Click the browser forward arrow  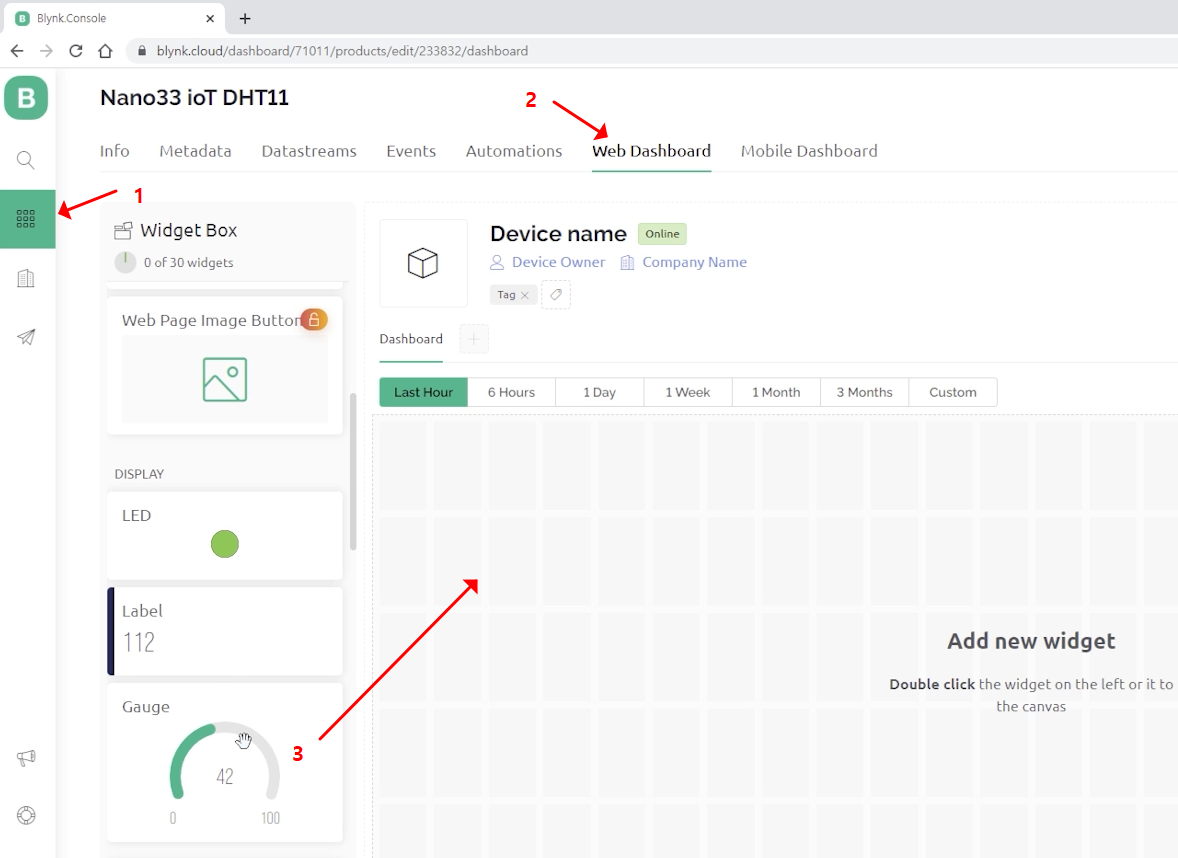[46, 51]
